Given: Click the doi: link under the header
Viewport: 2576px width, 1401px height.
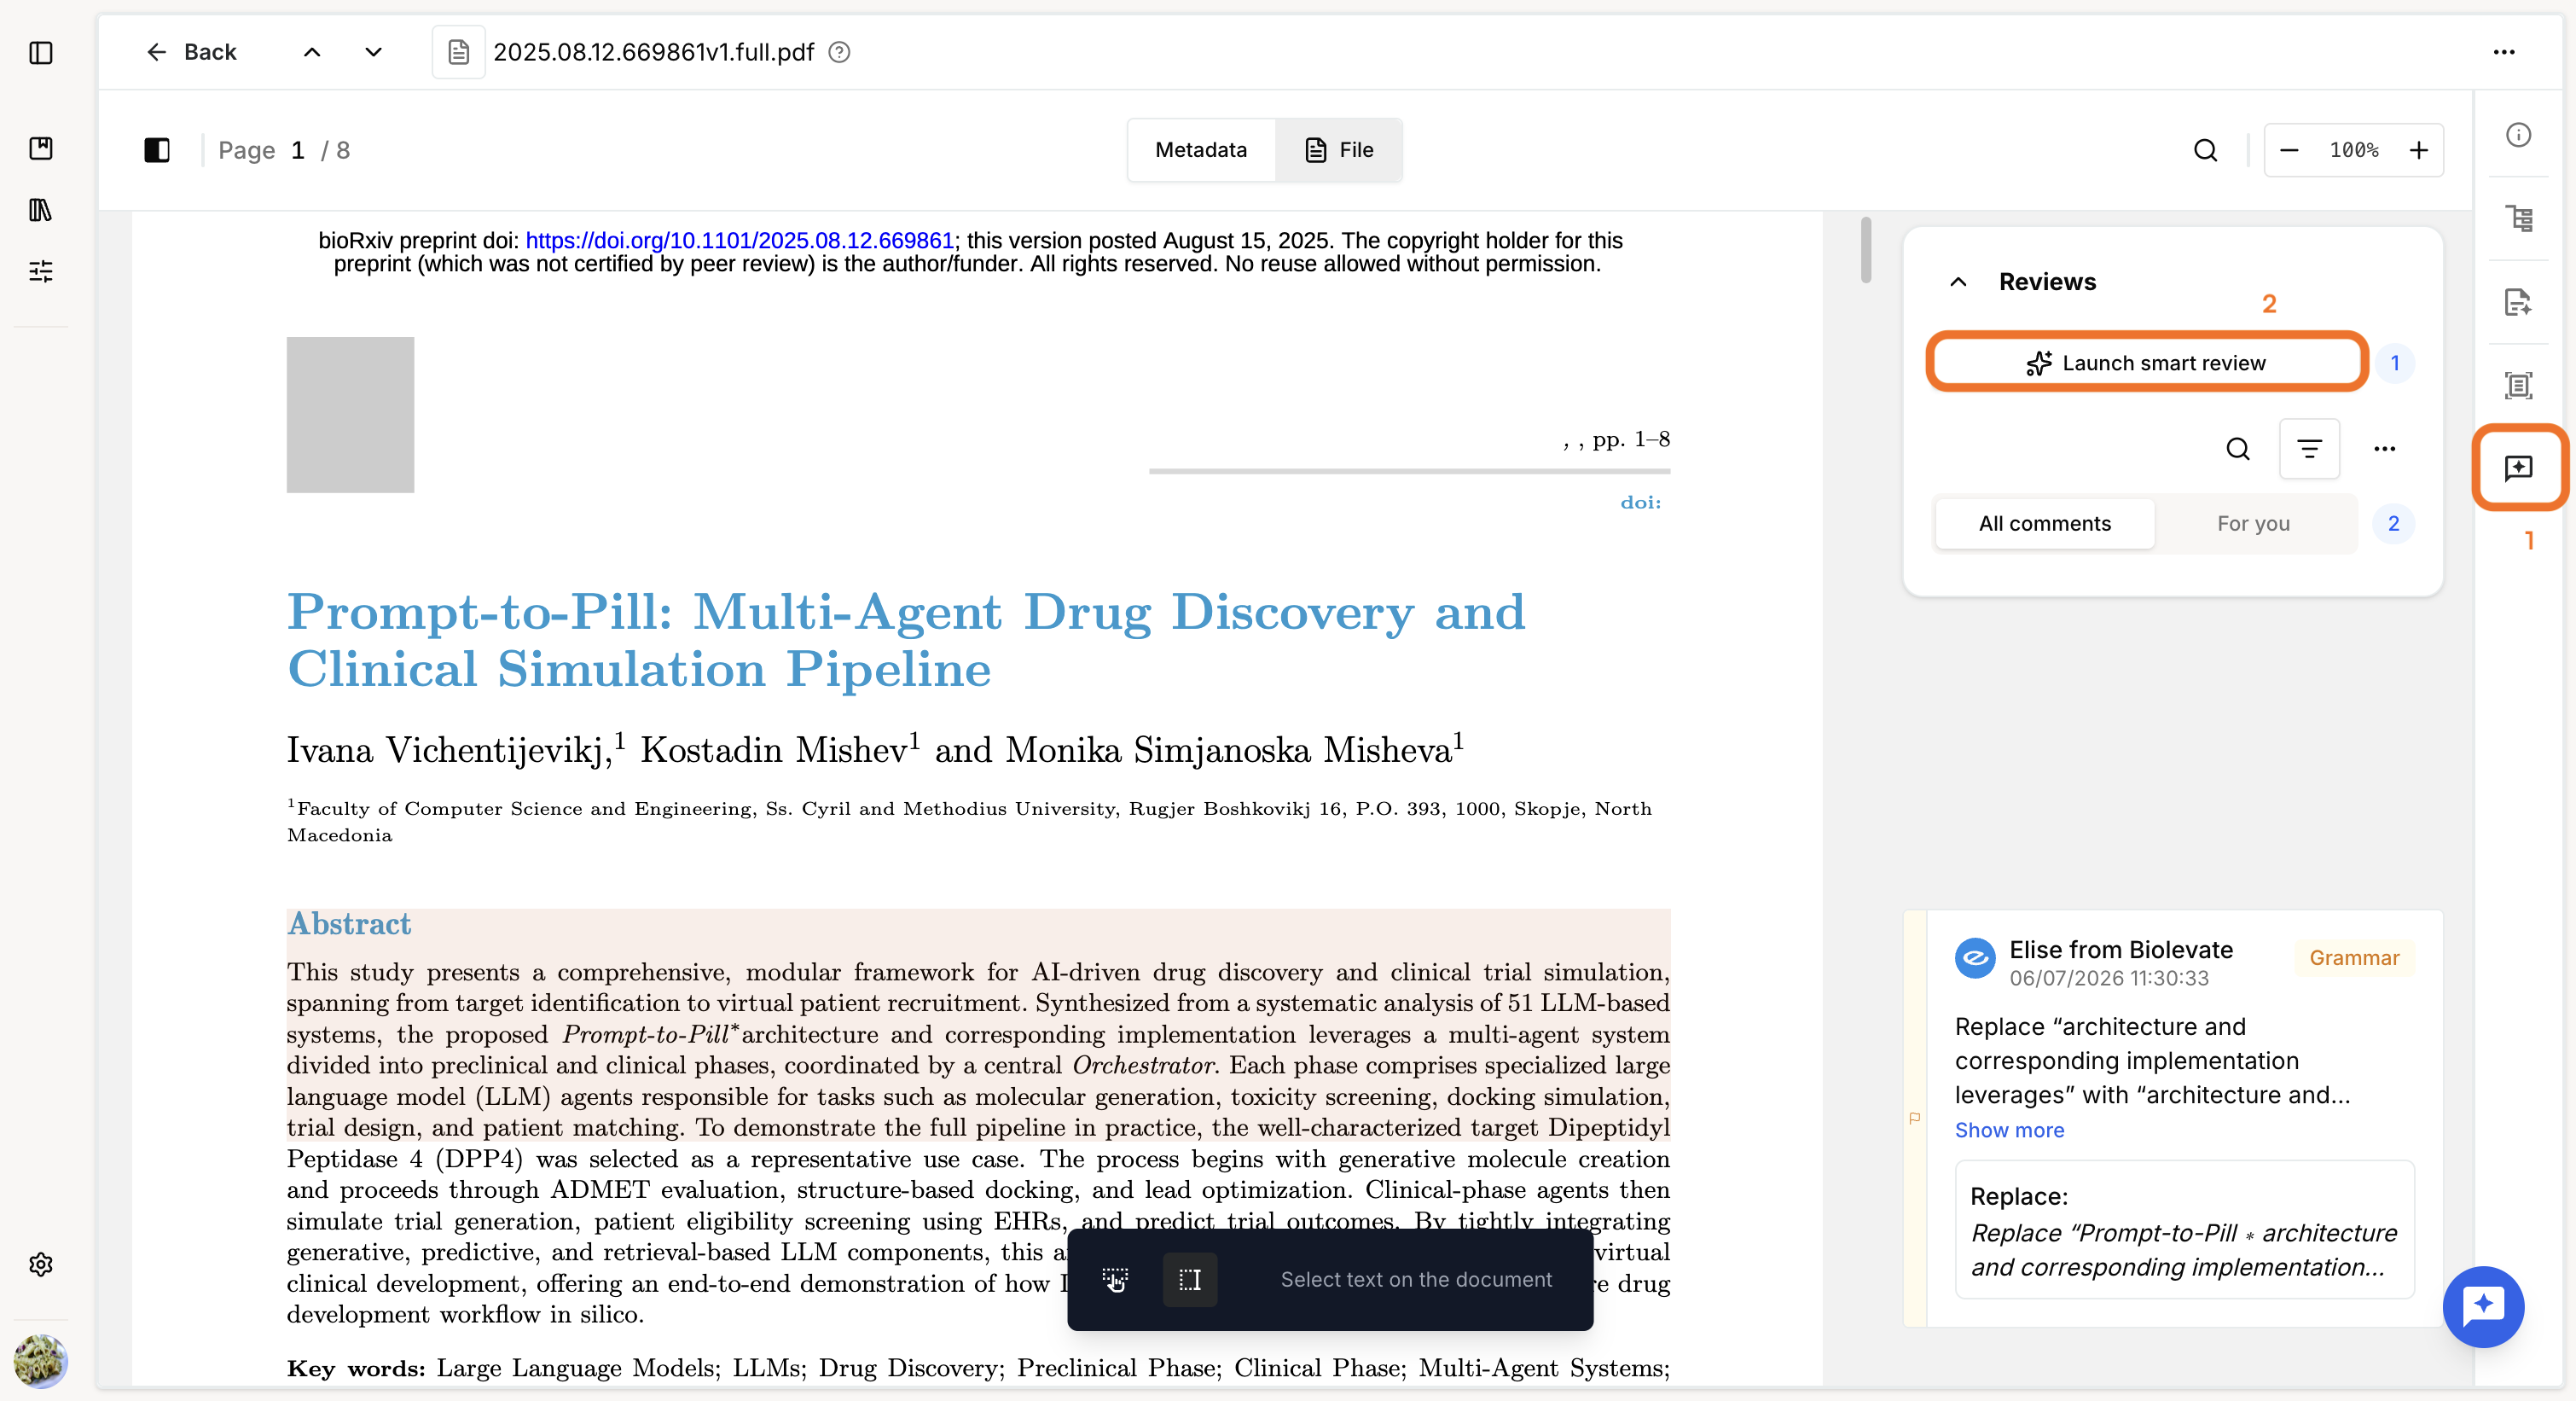Looking at the screenshot, I should tap(1640, 502).
